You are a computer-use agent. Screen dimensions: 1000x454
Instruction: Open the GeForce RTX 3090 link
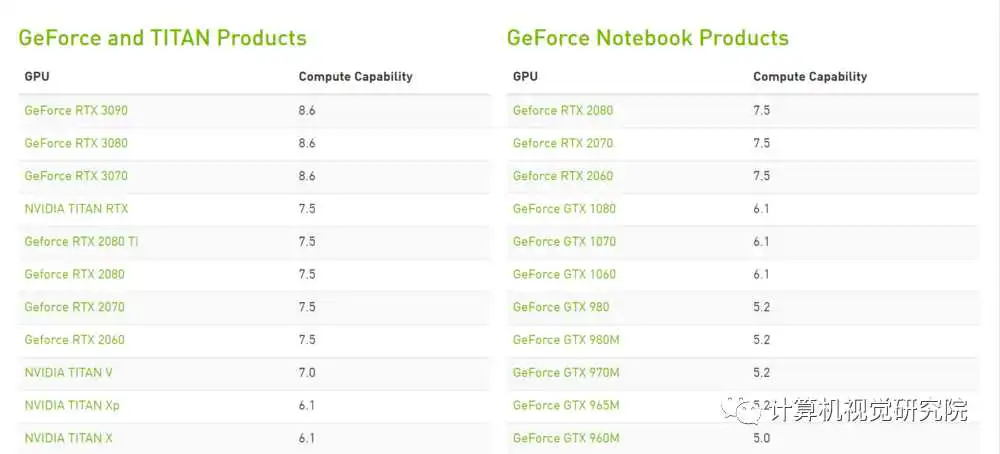(x=76, y=110)
